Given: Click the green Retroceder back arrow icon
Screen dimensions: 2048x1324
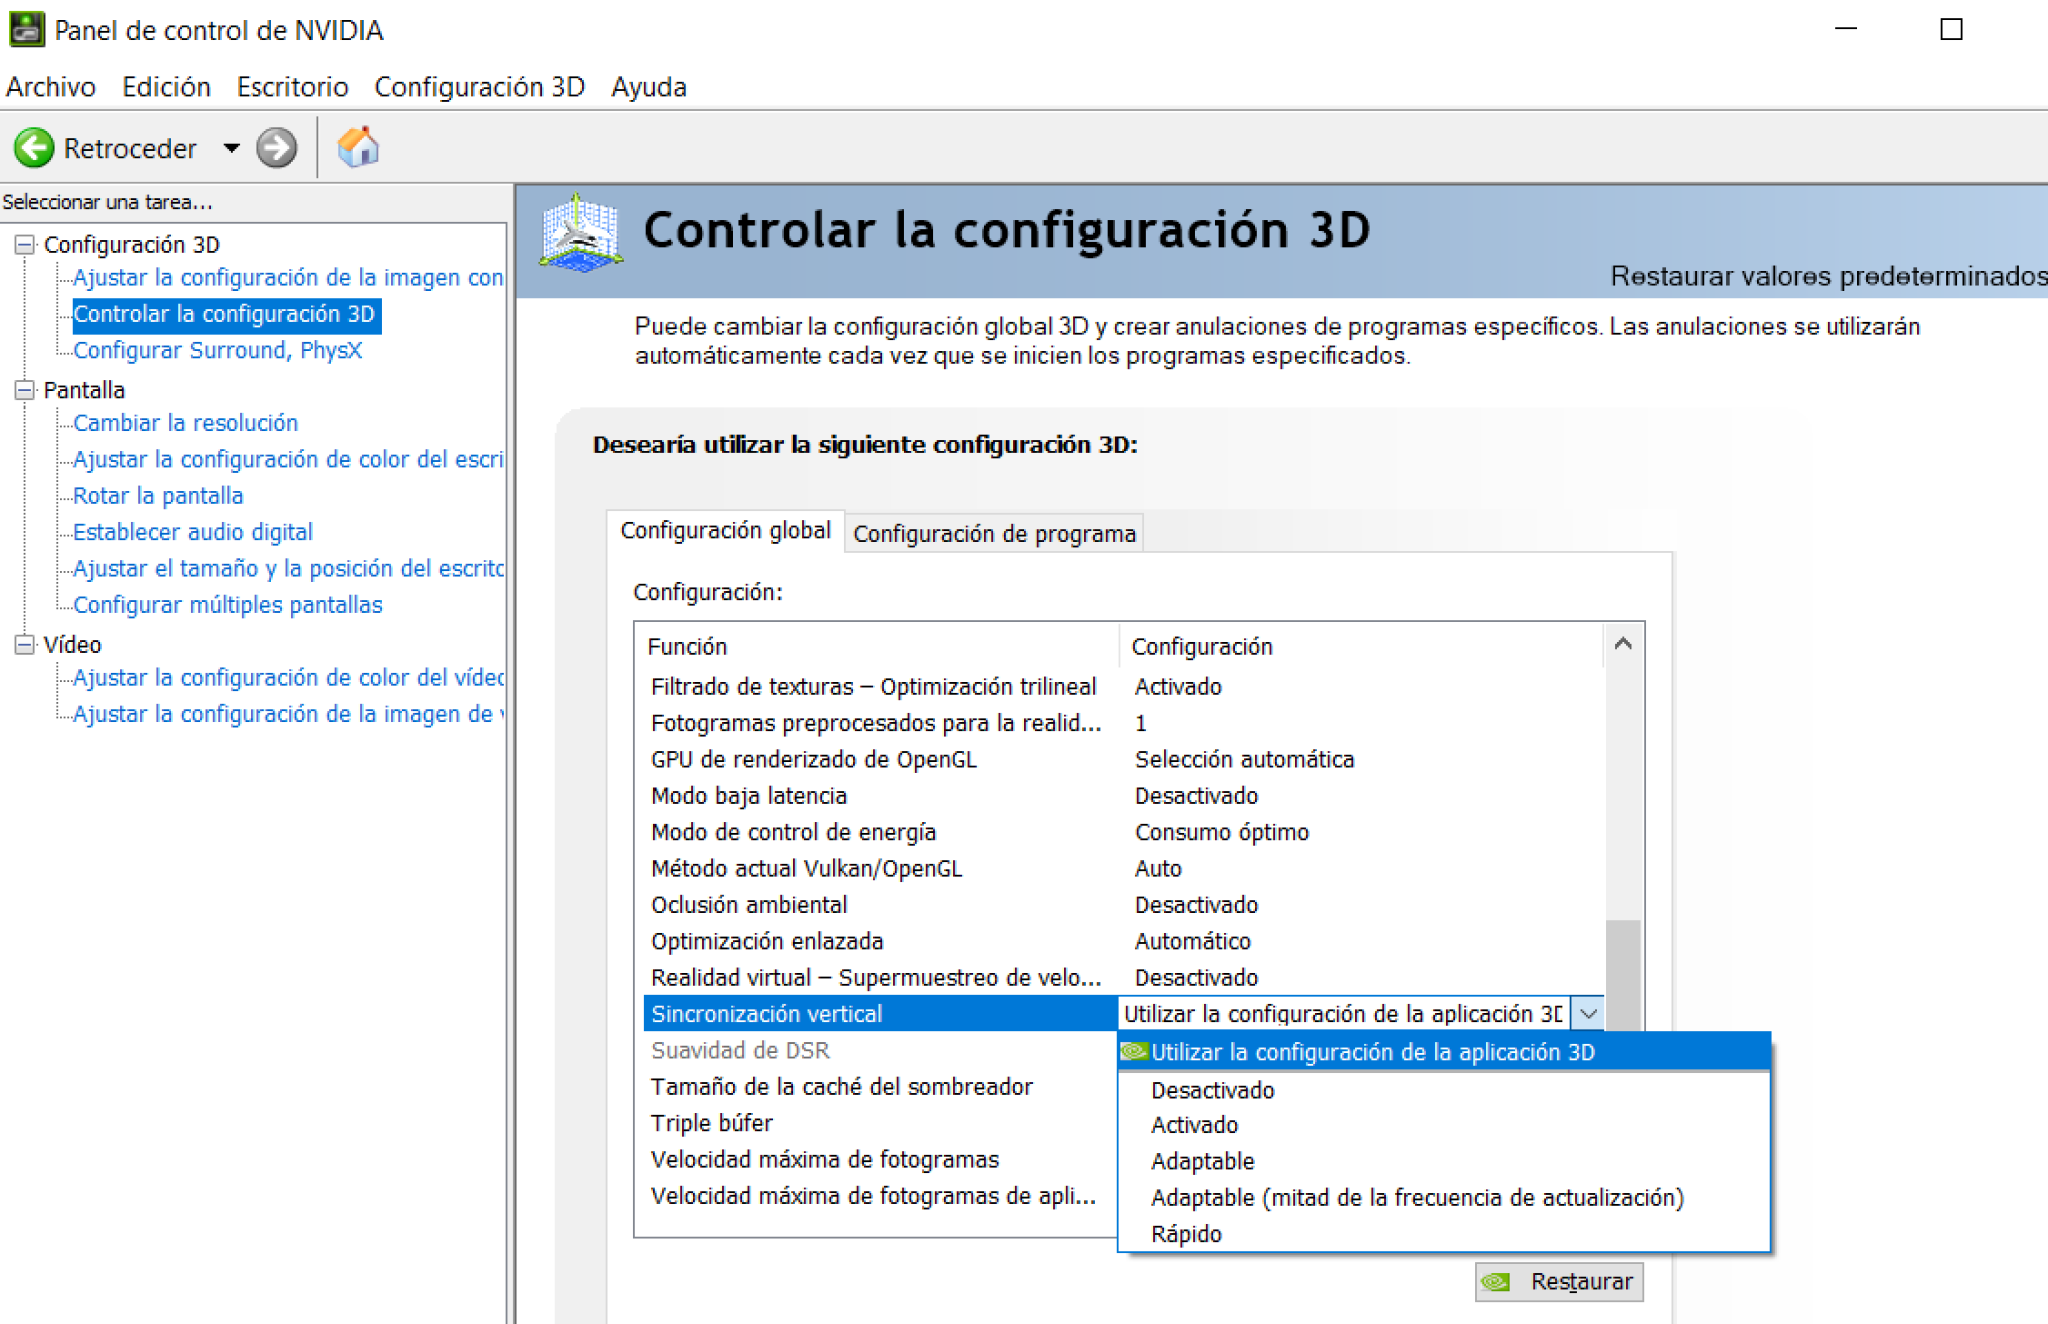Looking at the screenshot, I should tap(34, 148).
